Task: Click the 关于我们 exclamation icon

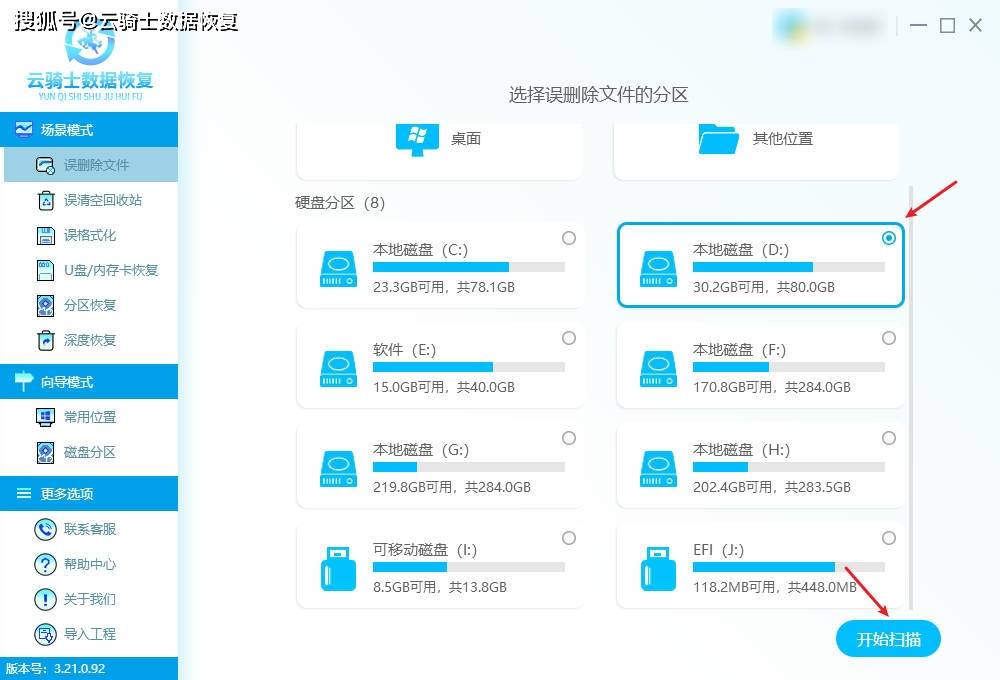Action: (45, 600)
